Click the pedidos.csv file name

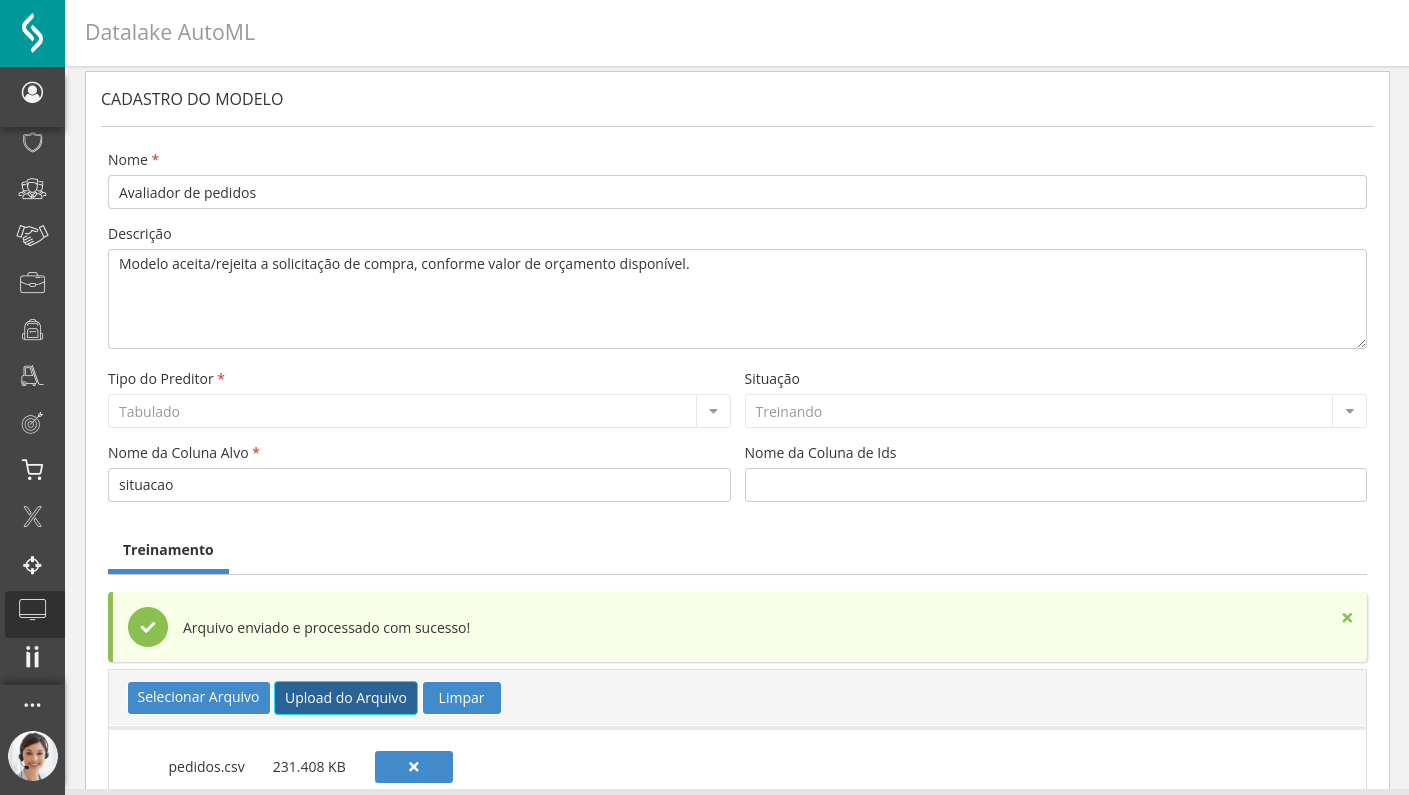207,767
